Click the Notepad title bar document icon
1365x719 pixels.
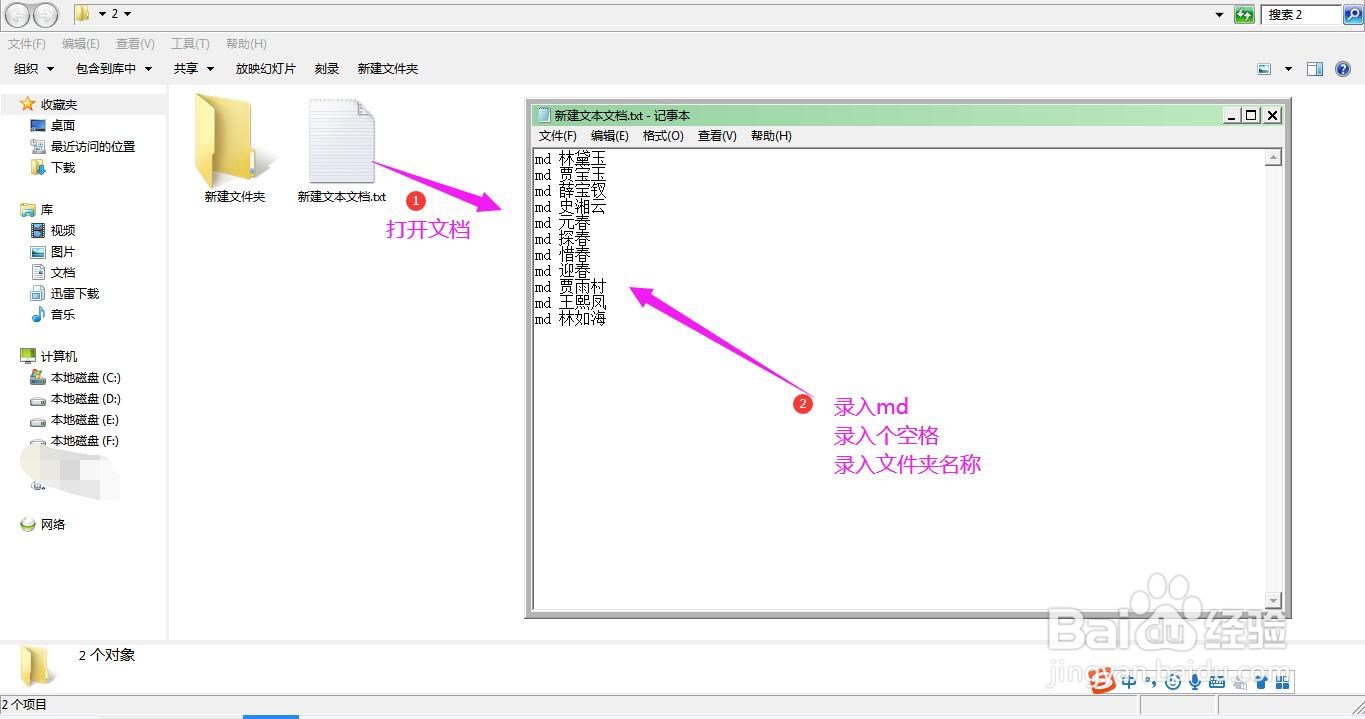pos(543,115)
